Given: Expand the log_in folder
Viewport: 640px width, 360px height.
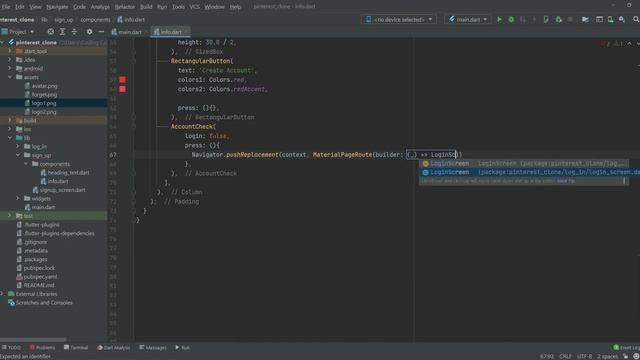Looking at the screenshot, I should 18,146.
